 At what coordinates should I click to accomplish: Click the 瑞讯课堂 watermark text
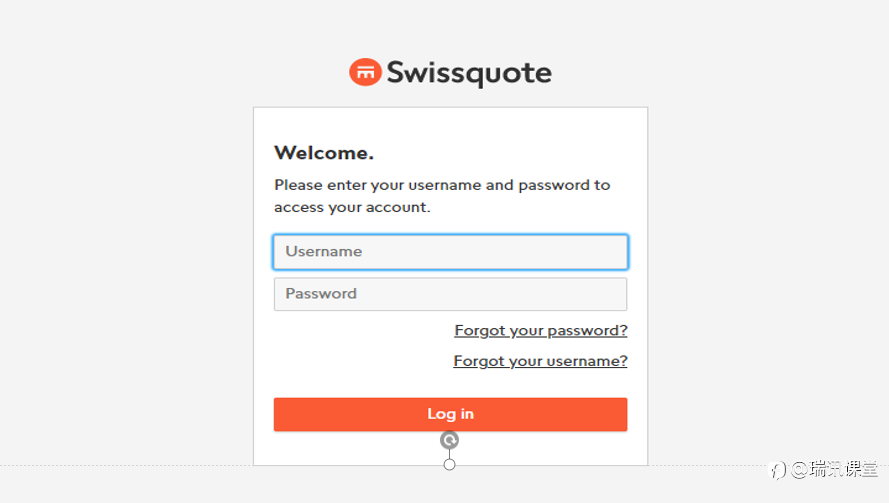843,469
